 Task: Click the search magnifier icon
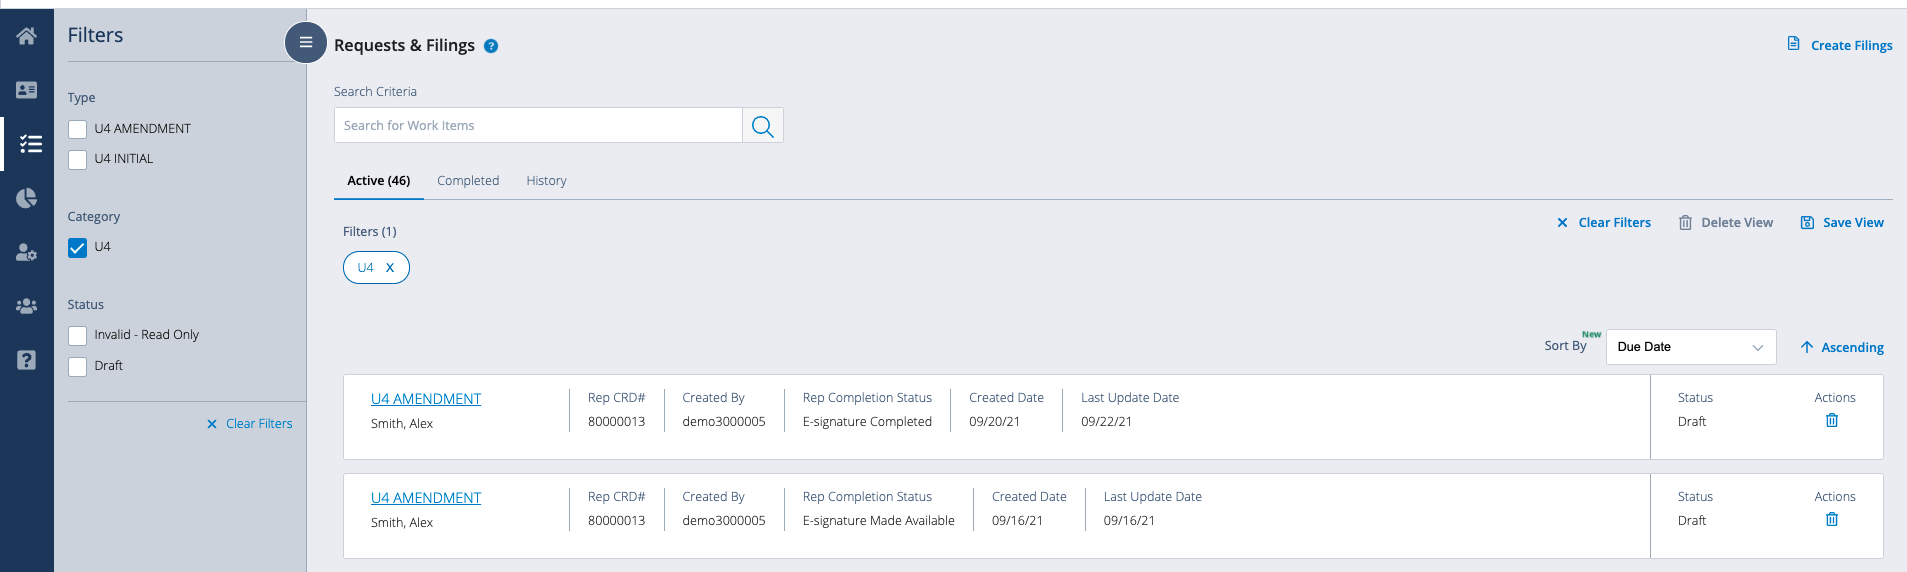762,126
